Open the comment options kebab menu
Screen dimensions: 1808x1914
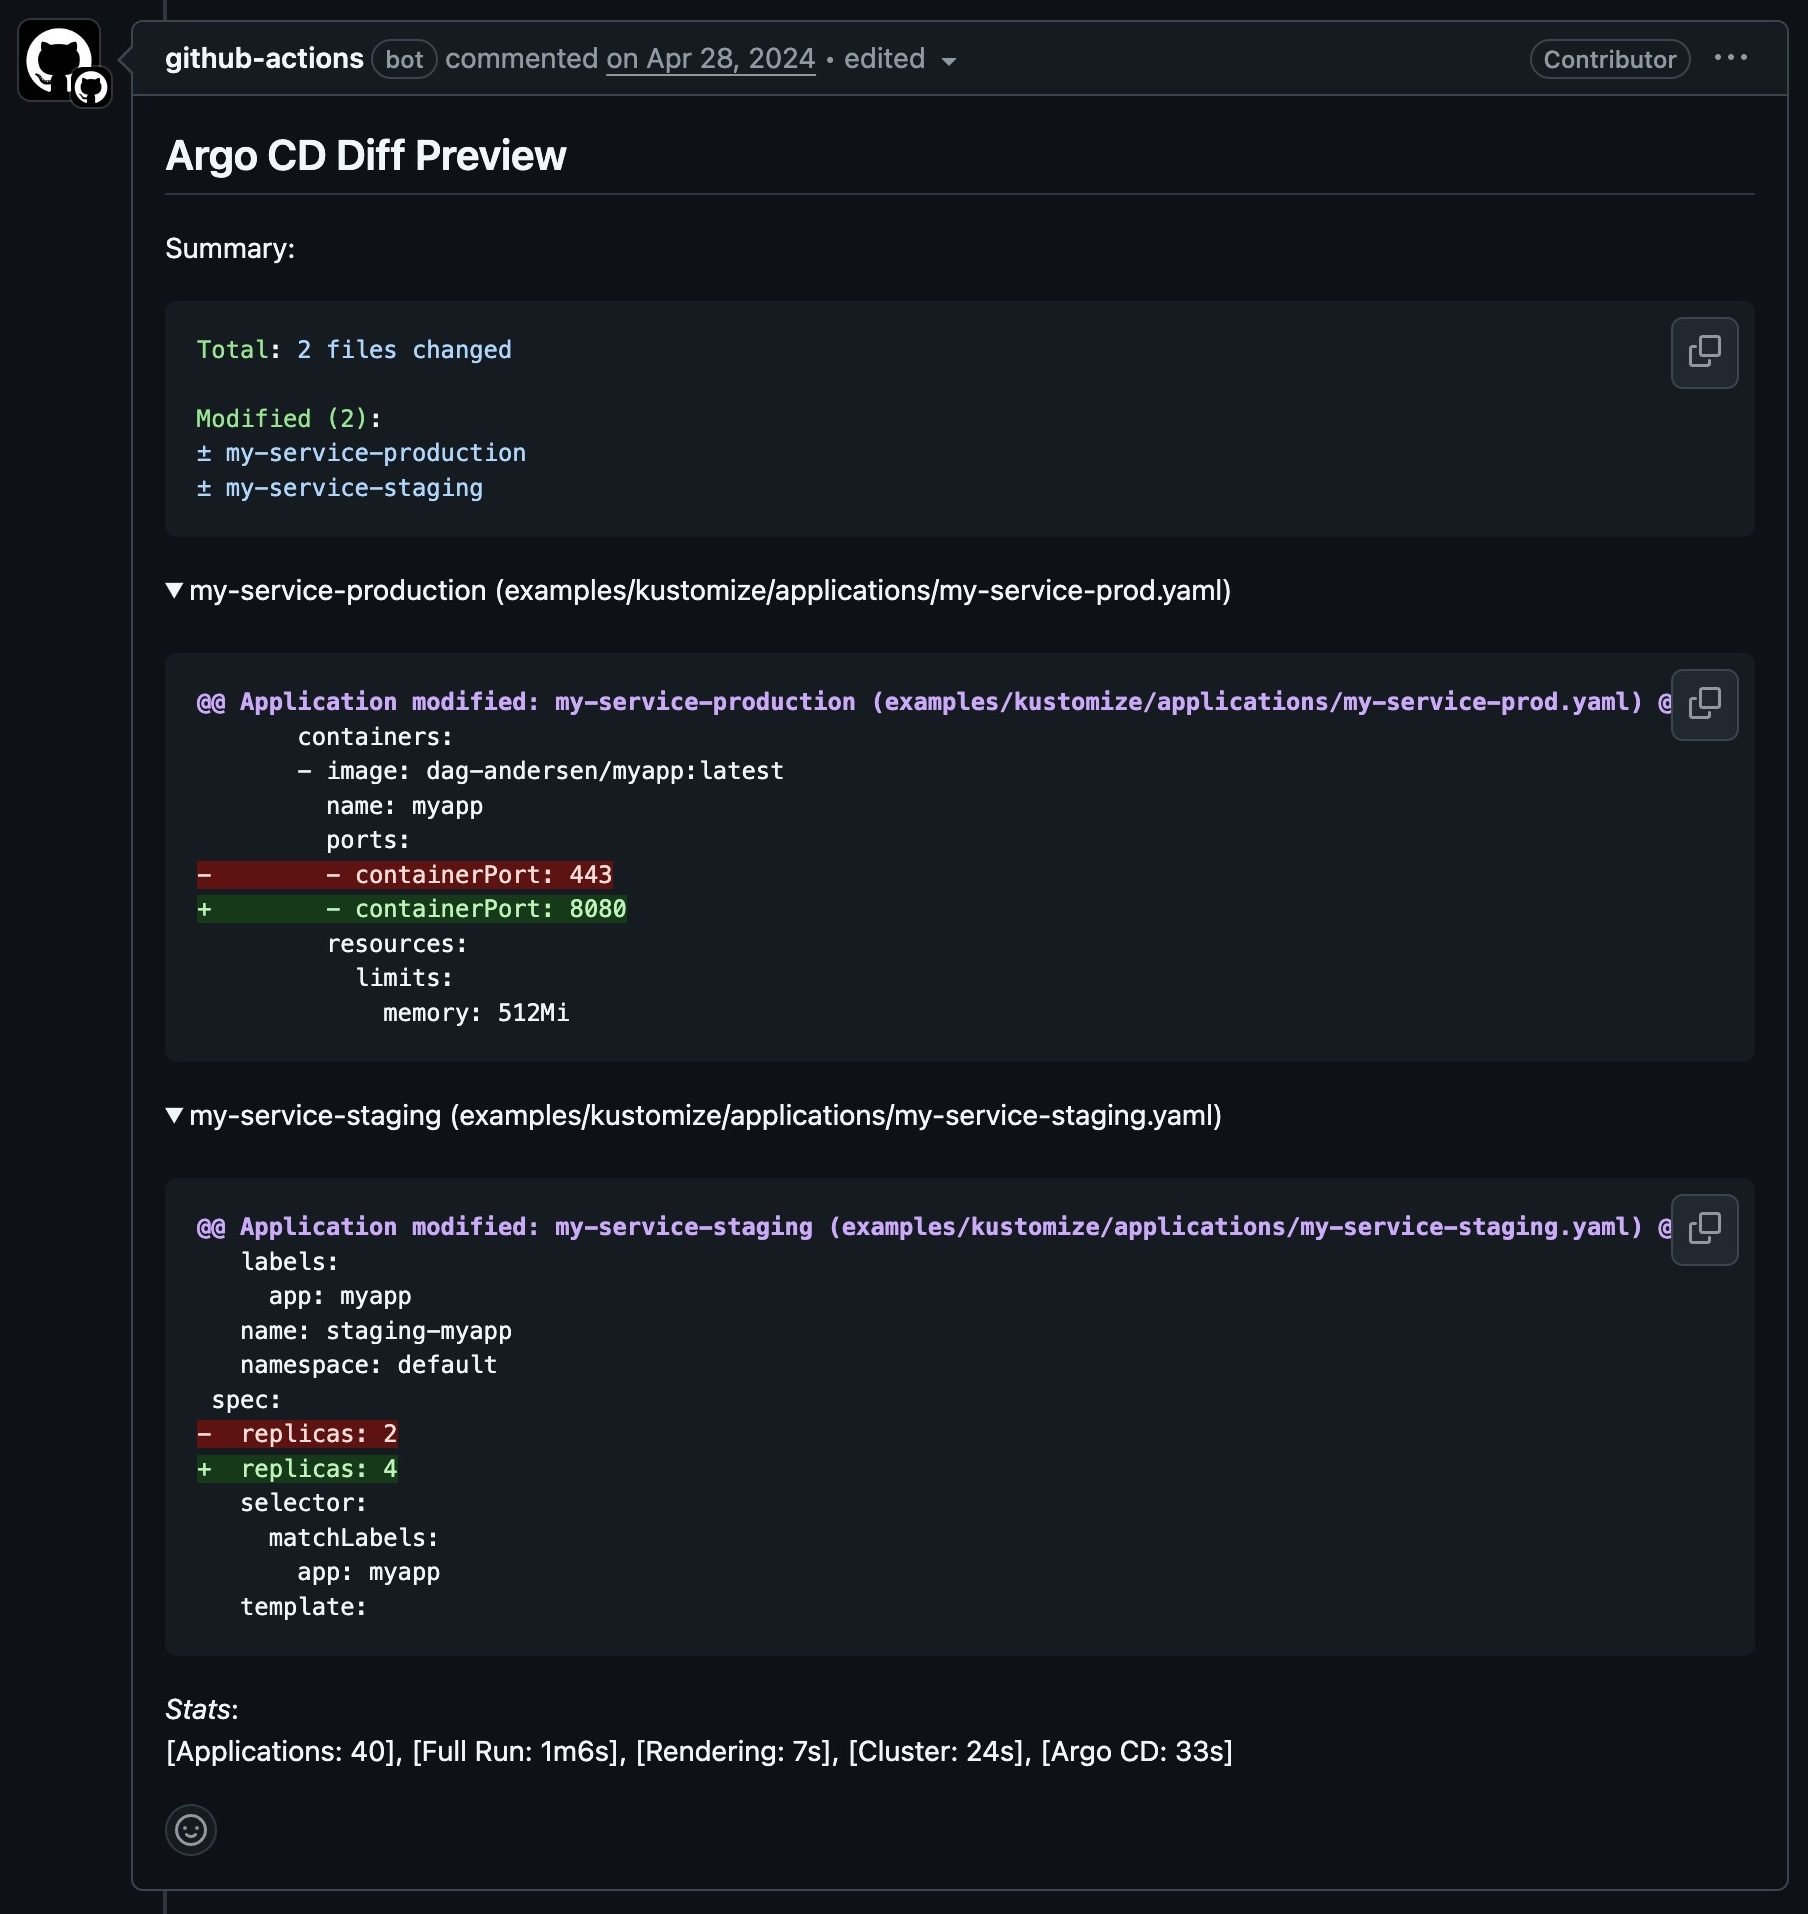(1731, 58)
